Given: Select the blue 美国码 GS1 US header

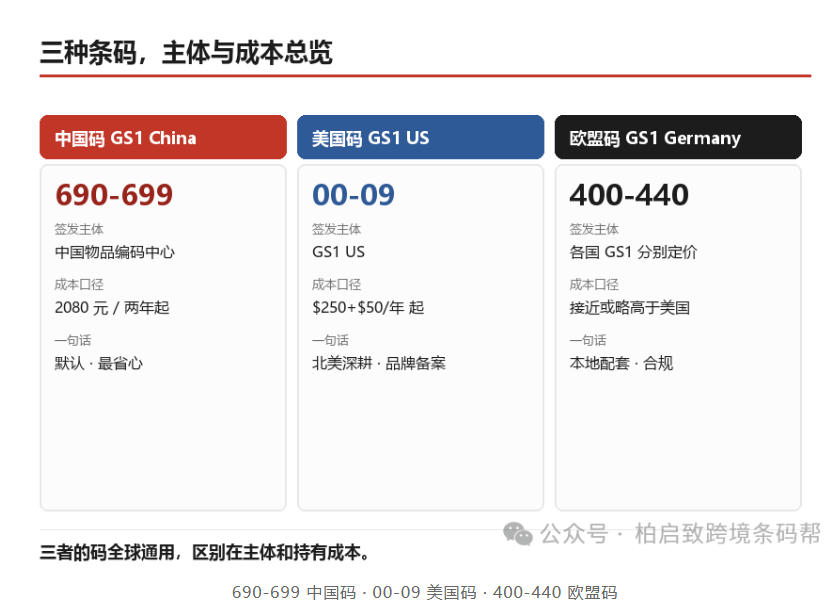Looking at the screenshot, I should tap(420, 137).
